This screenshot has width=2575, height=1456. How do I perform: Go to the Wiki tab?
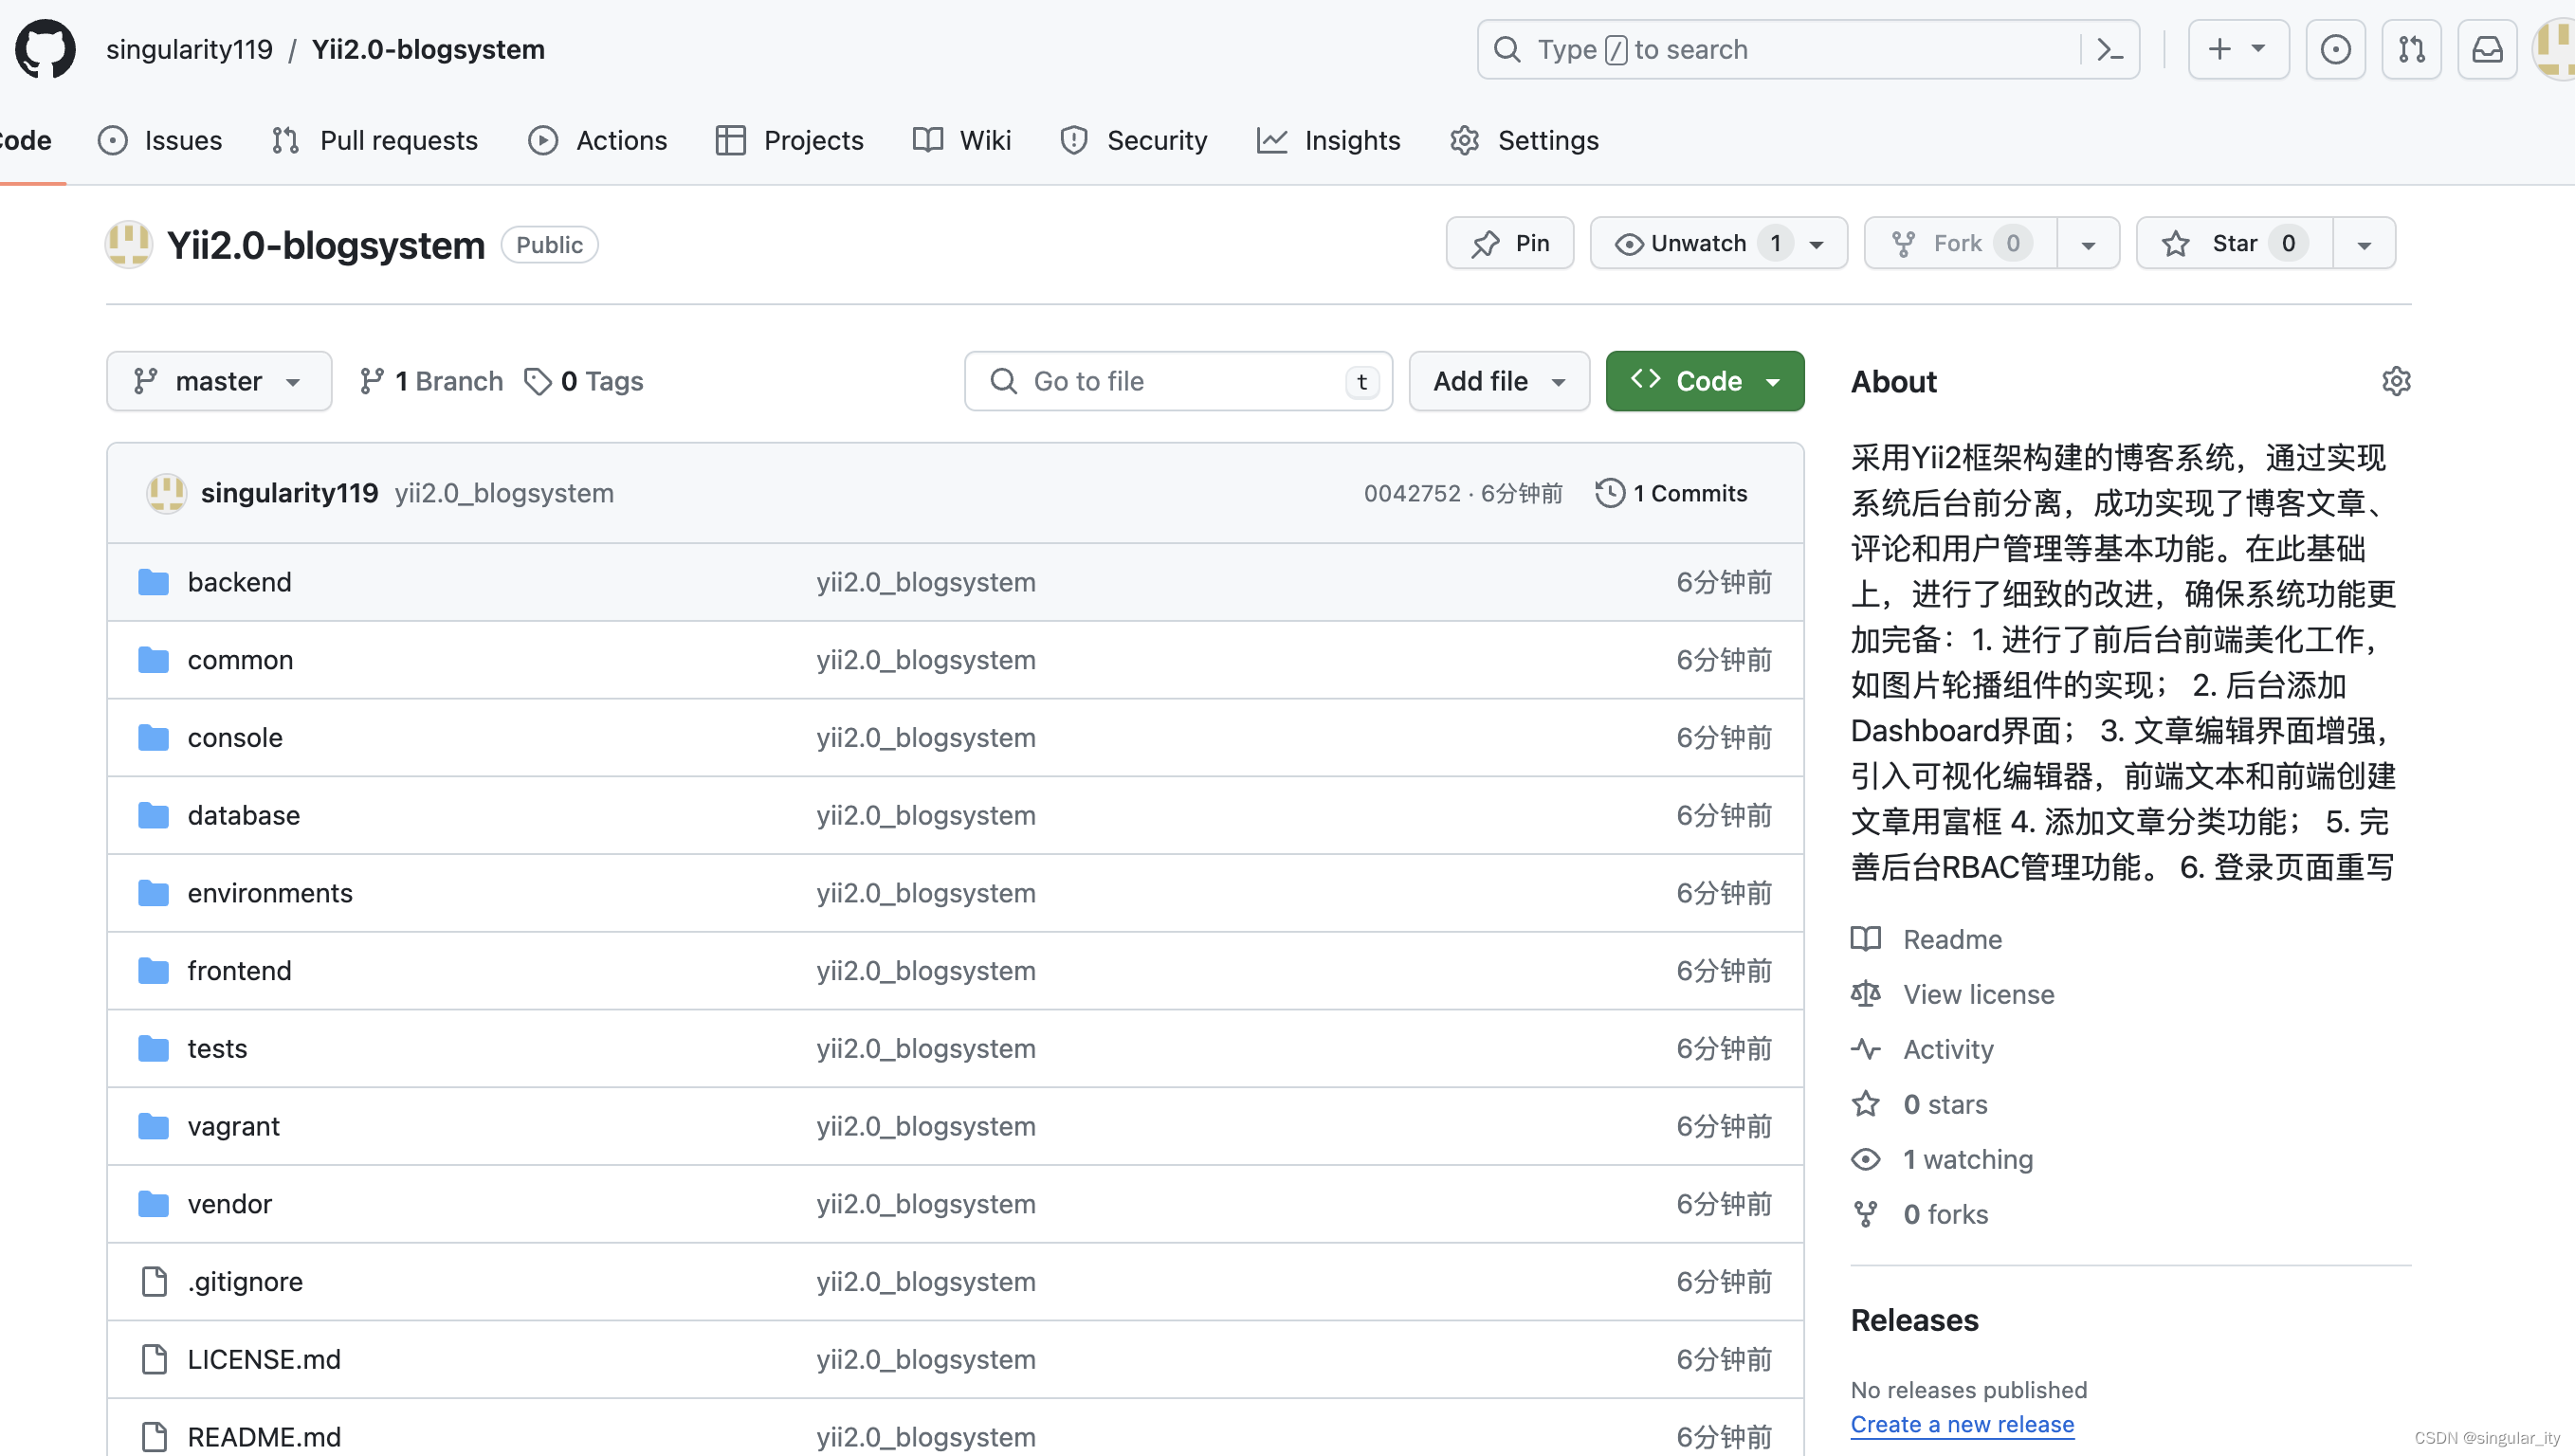[962, 140]
